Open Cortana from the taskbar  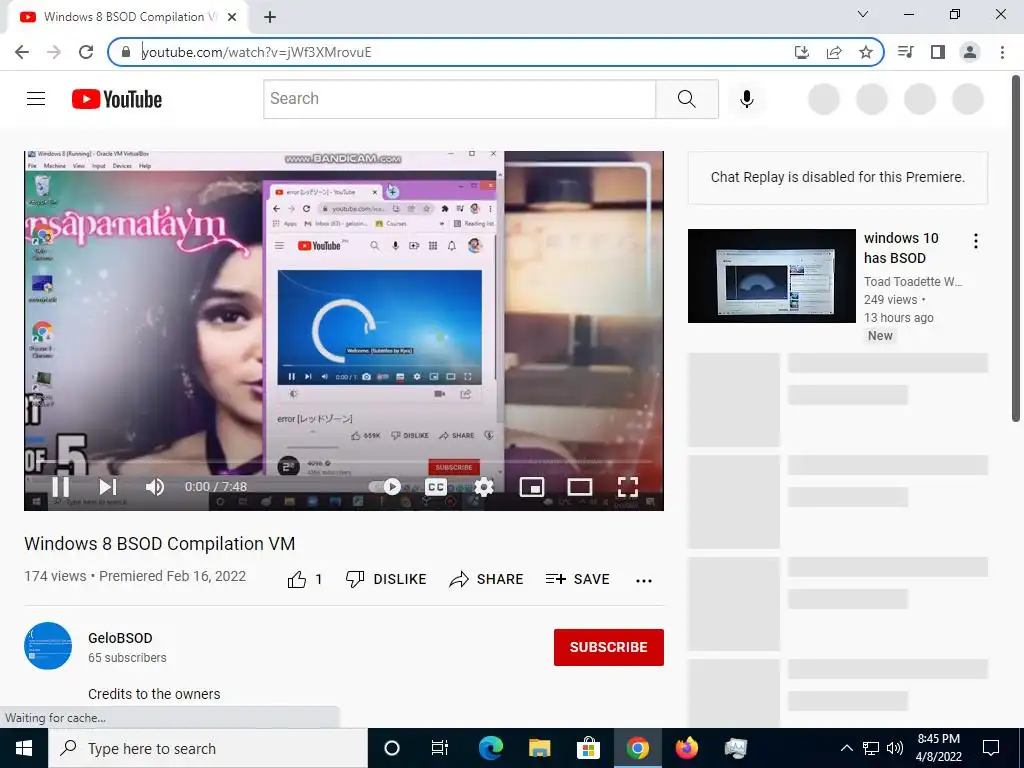tap(391, 748)
